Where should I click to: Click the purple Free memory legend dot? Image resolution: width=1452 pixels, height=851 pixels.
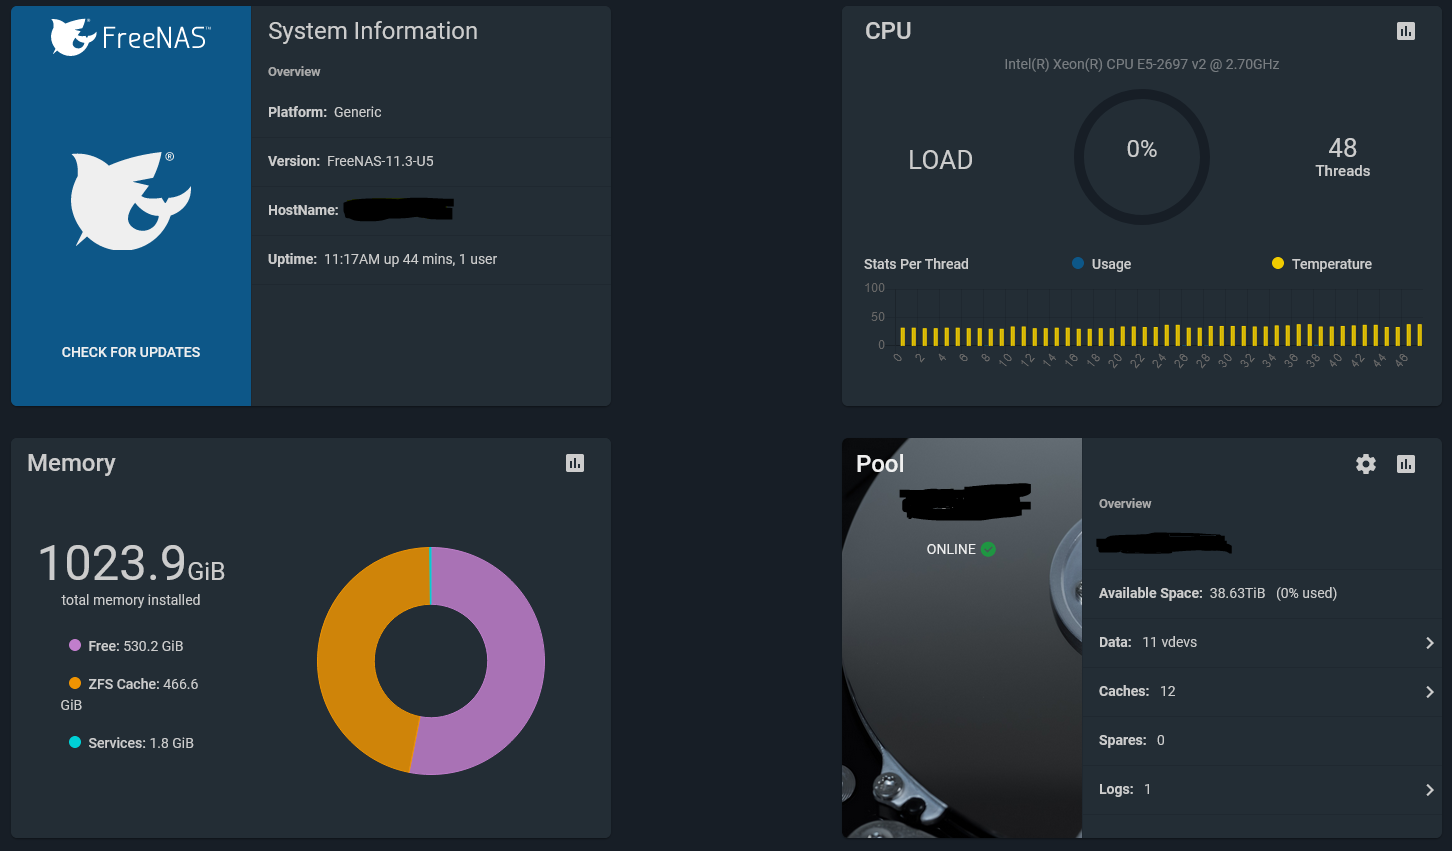(x=75, y=645)
